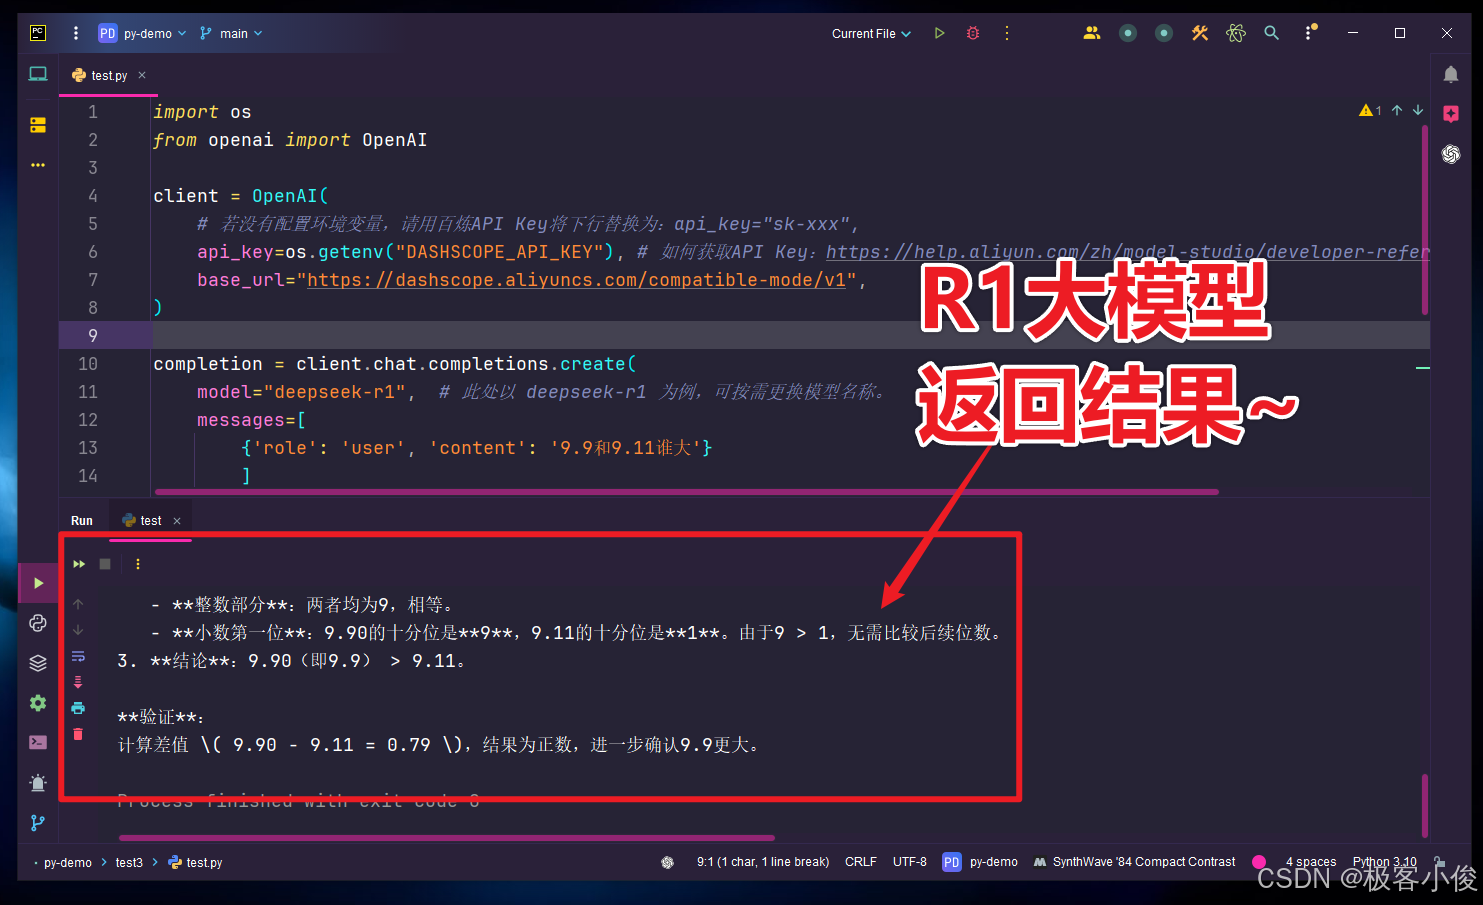Open the SynthWave '84 Compact Contrast theme widget
The image size is (1483, 905).
[x=1134, y=862]
